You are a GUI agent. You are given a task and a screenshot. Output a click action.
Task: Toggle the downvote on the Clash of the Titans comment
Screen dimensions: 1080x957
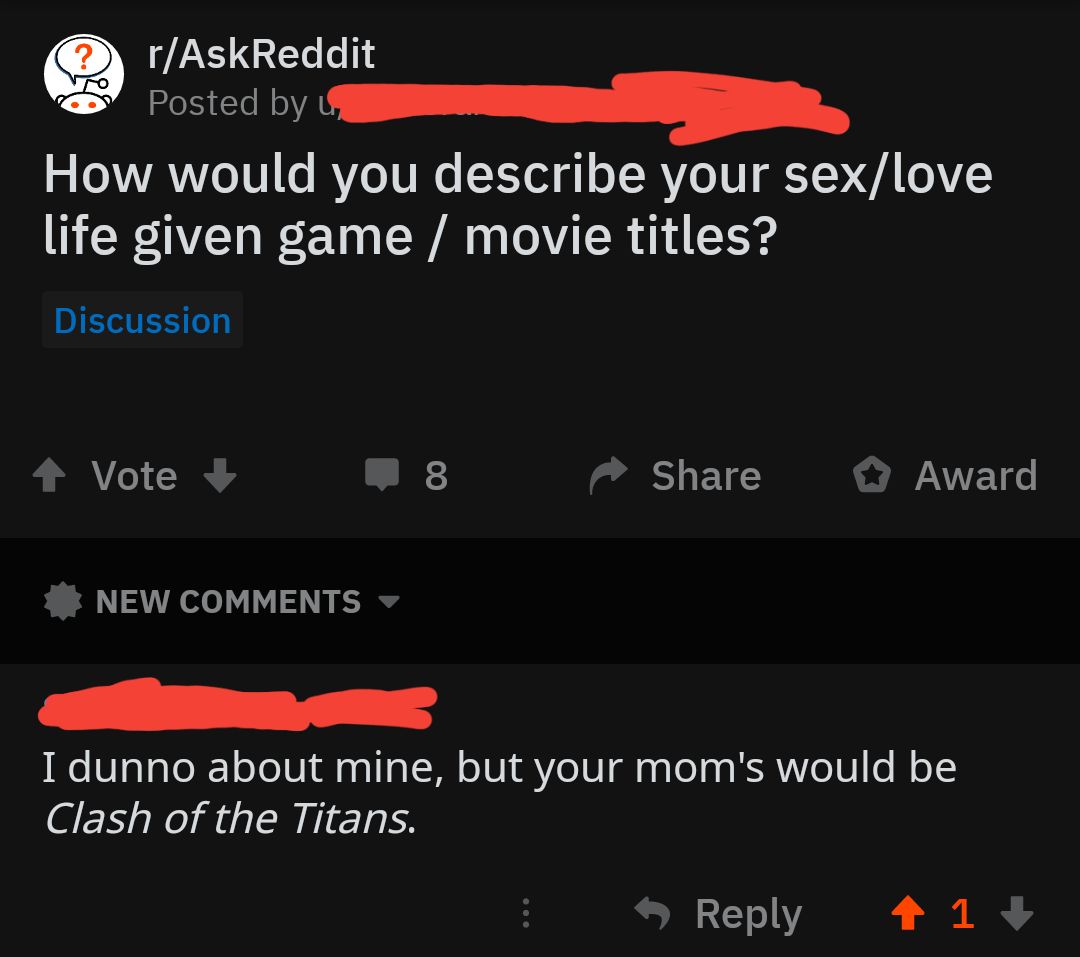pos(1016,913)
